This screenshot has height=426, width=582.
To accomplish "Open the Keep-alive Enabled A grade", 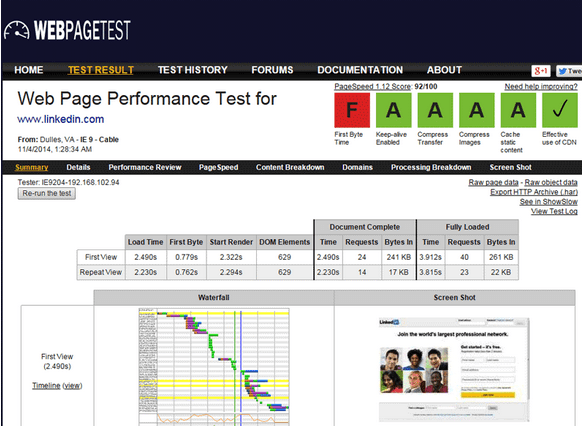I will [x=393, y=110].
